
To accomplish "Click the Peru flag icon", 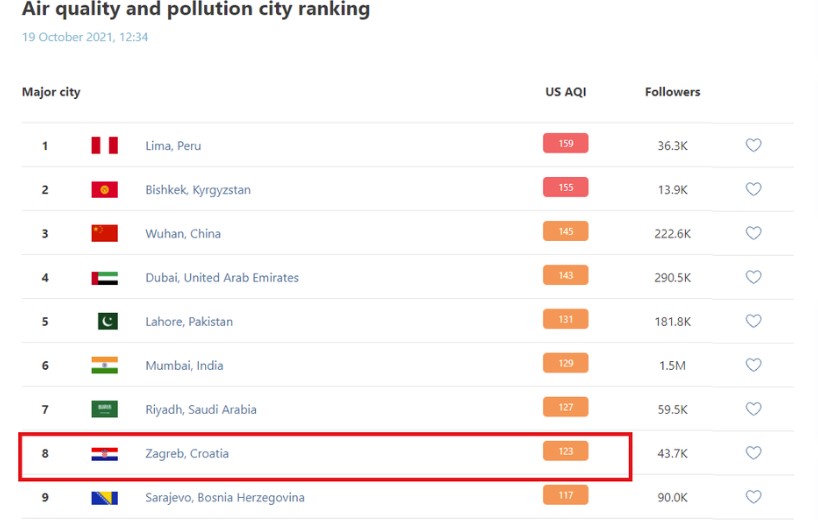I will click(x=104, y=146).
